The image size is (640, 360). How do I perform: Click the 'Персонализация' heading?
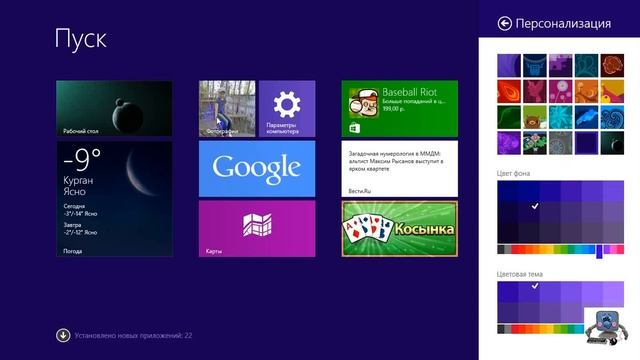[x=563, y=24]
